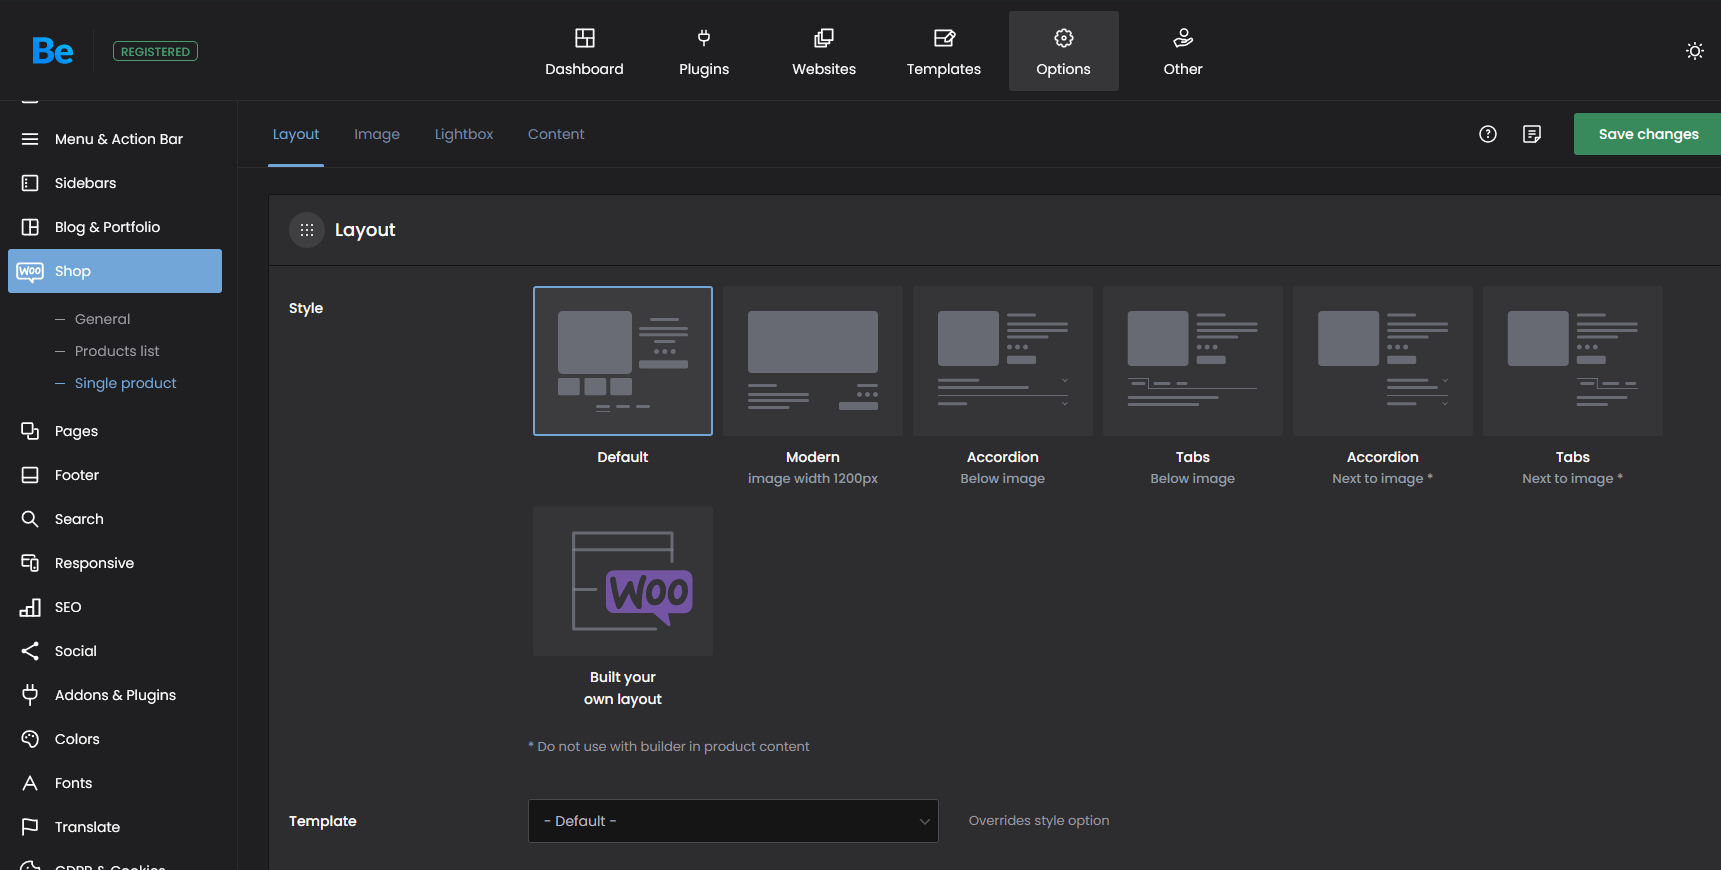Viewport: 1721px width, 870px height.
Task: Open the Pages settings
Action: (115, 431)
